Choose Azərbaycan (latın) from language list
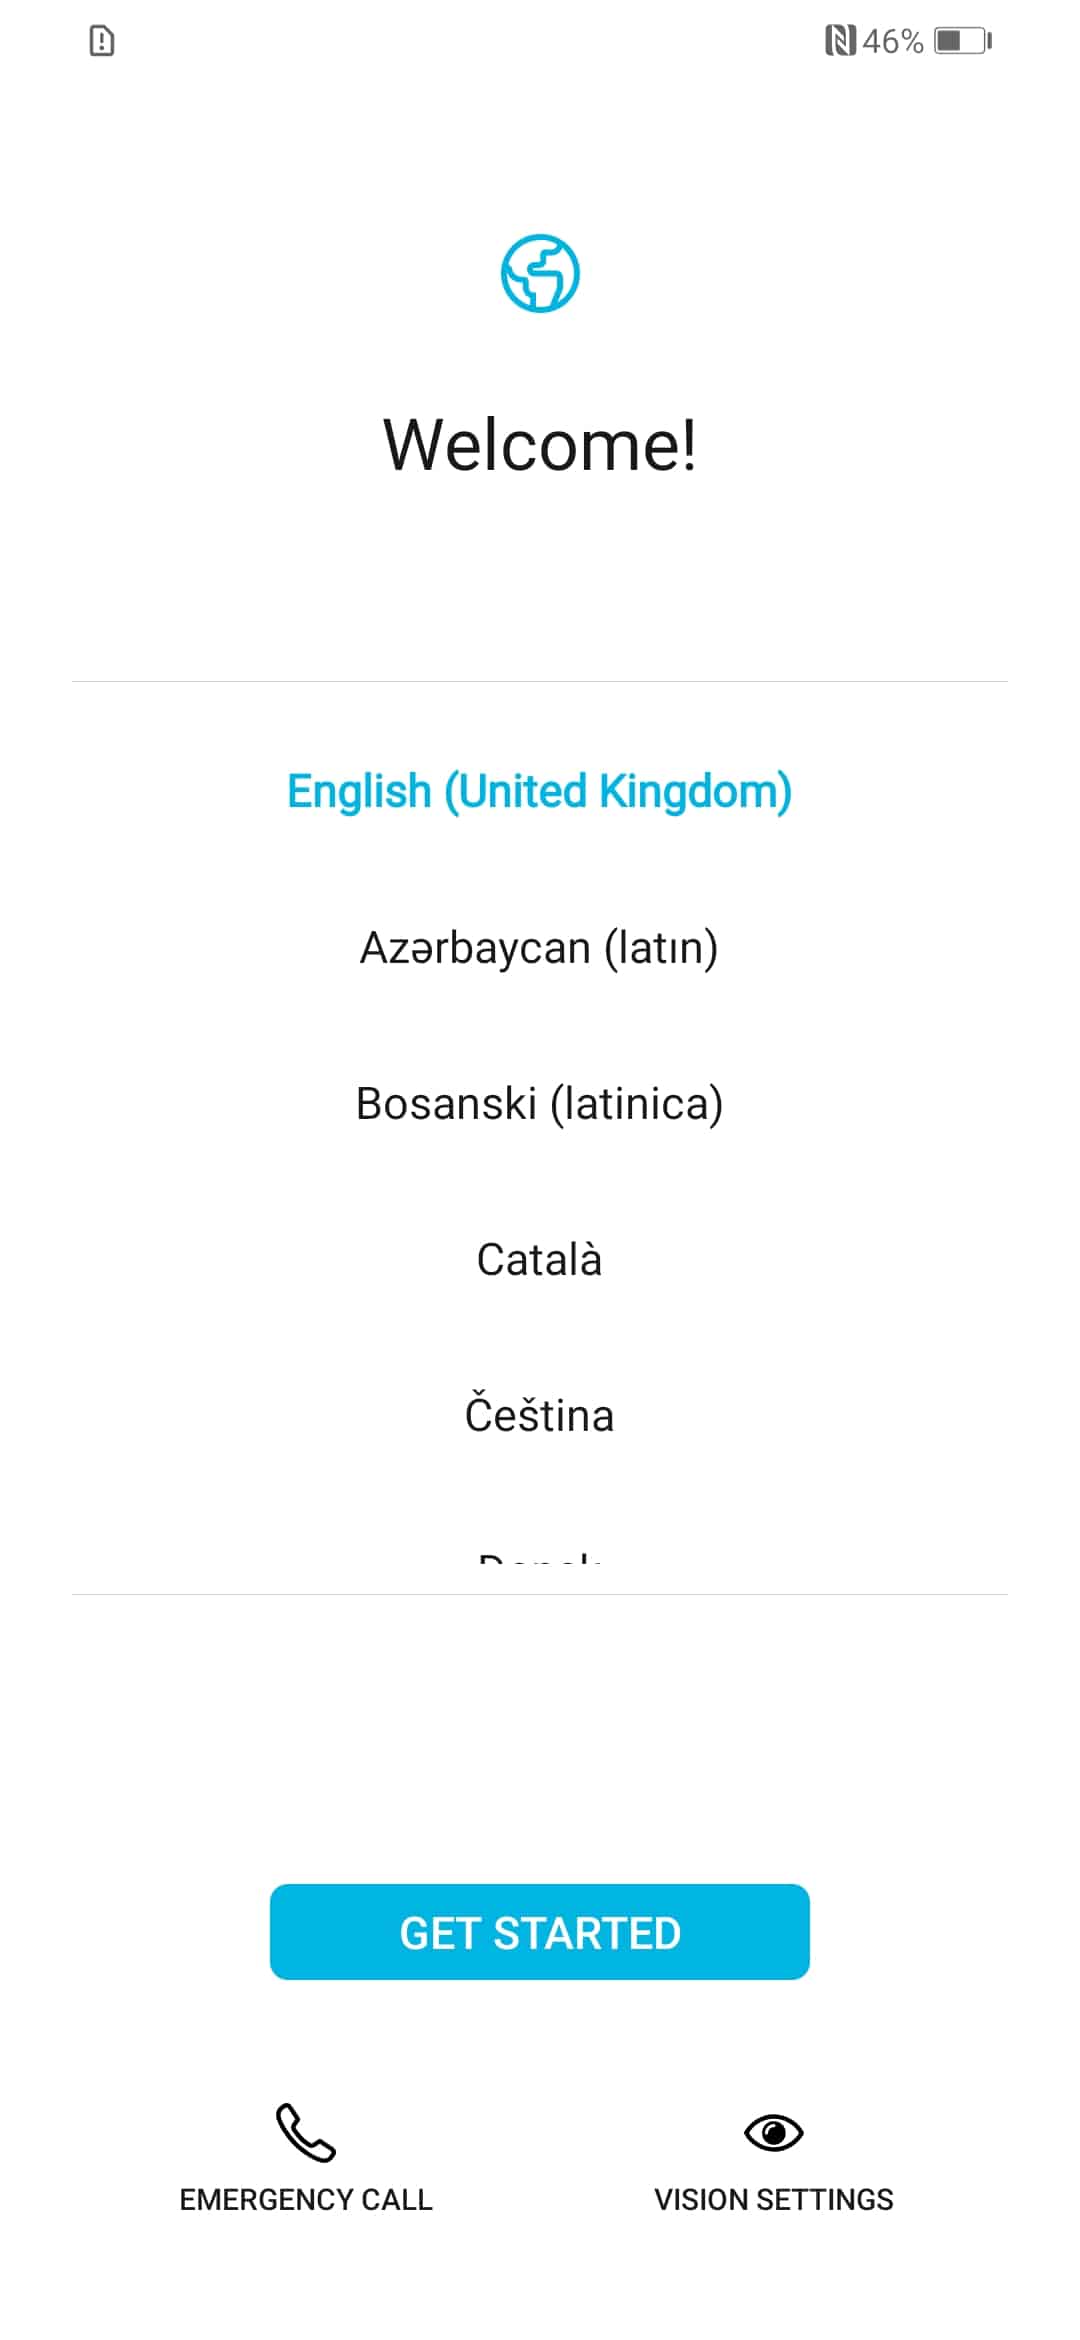Screen dimensions: 1080x2340 tap(540, 947)
